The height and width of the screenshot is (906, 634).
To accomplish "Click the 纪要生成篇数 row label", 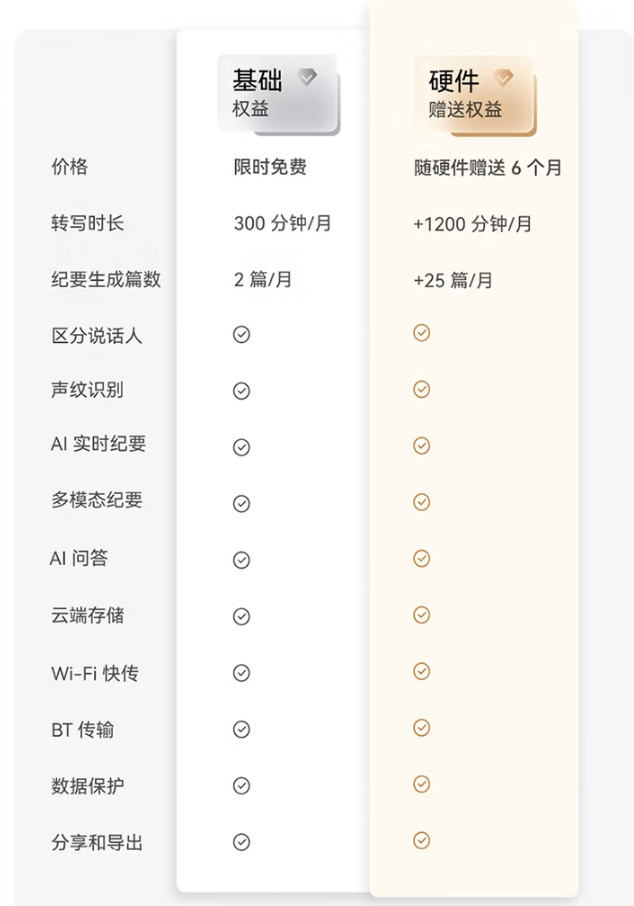I will click(106, 280).
